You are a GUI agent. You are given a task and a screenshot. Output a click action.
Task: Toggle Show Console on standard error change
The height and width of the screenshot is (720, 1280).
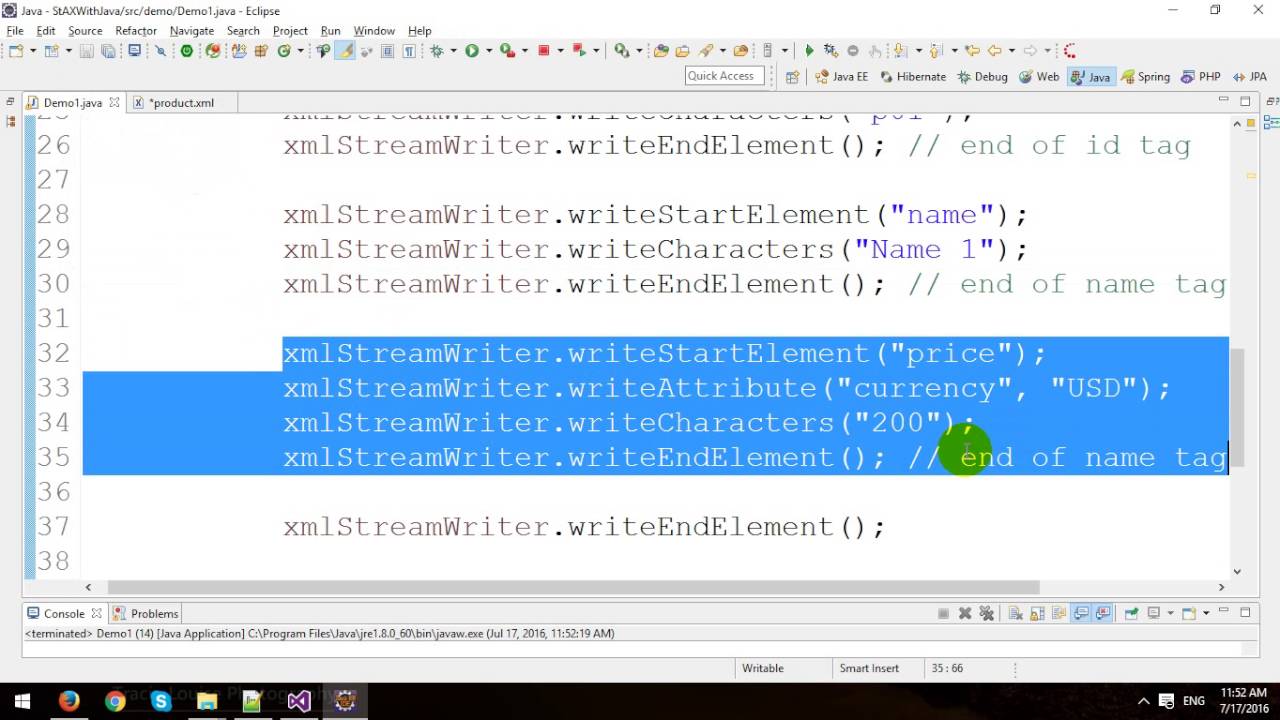(x=1103, y=613)
